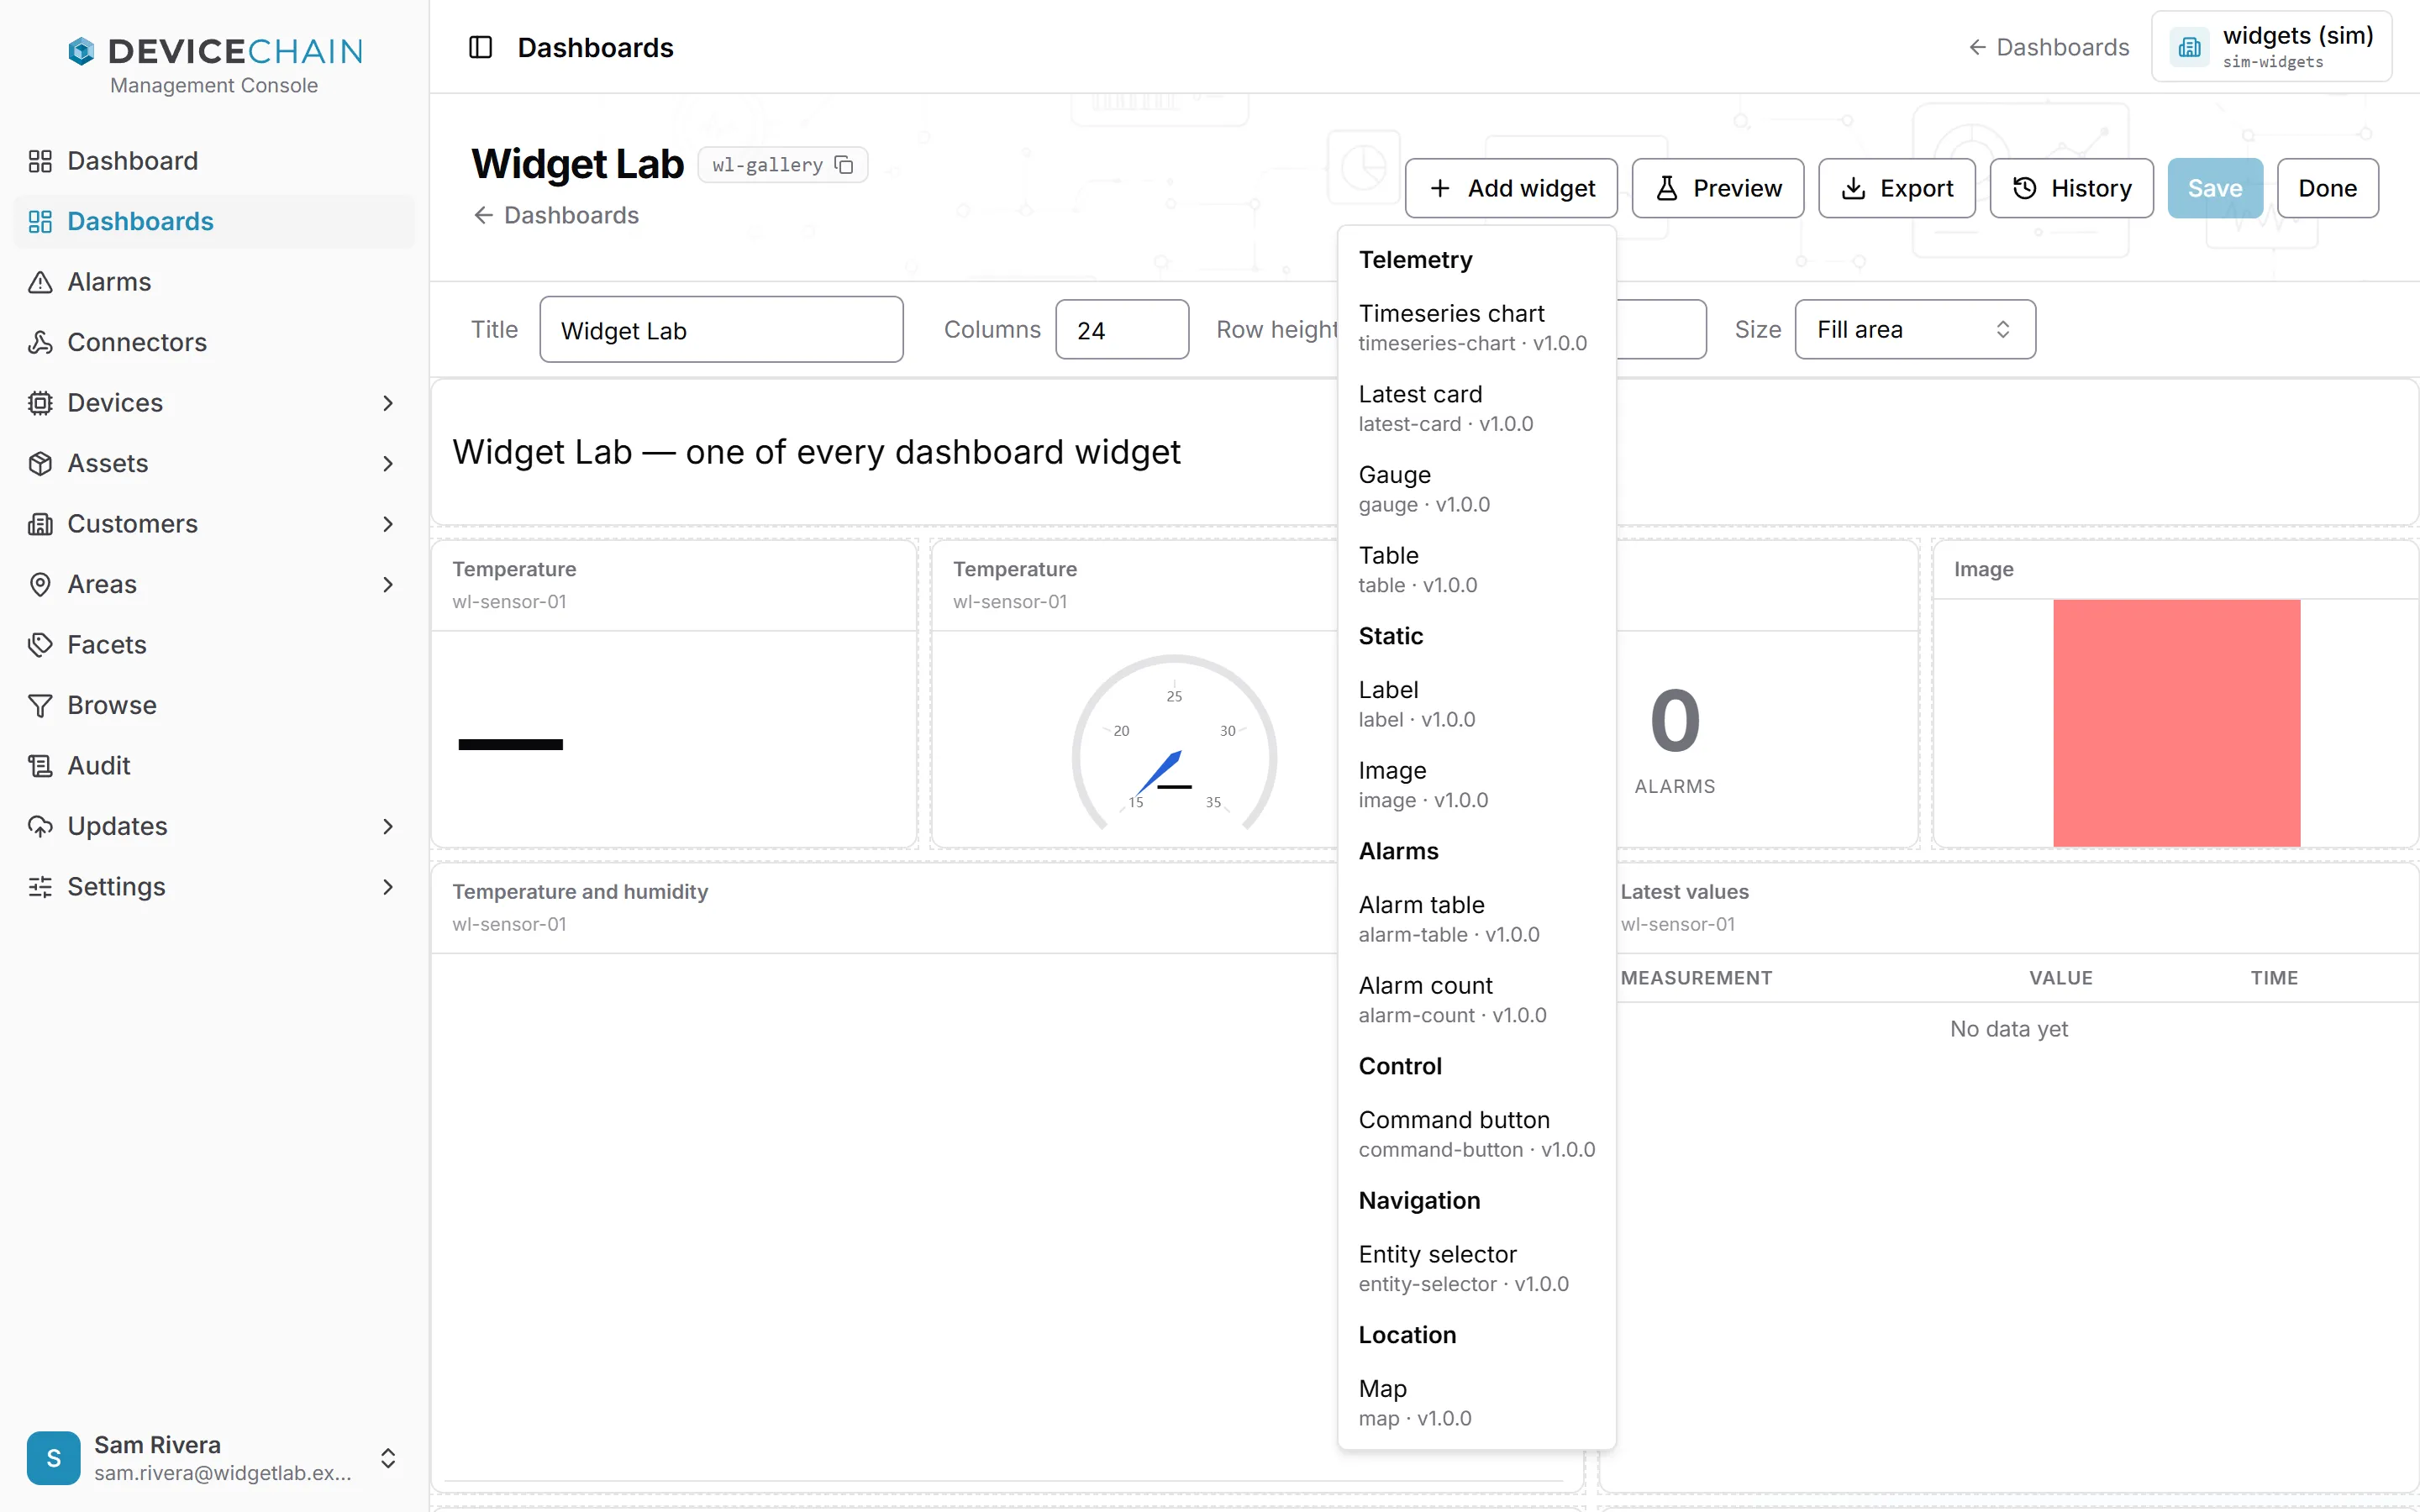Image resolution: width=2420 pixels, height=1512 pixels.
Task: Click the Columns input showing 24
Action: (x=1122, y=329)
